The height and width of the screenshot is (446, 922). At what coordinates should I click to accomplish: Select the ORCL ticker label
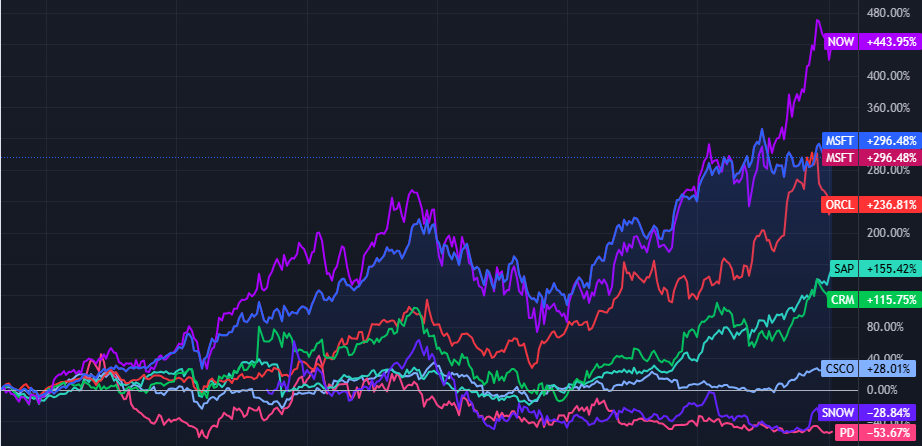coord(839,205)
